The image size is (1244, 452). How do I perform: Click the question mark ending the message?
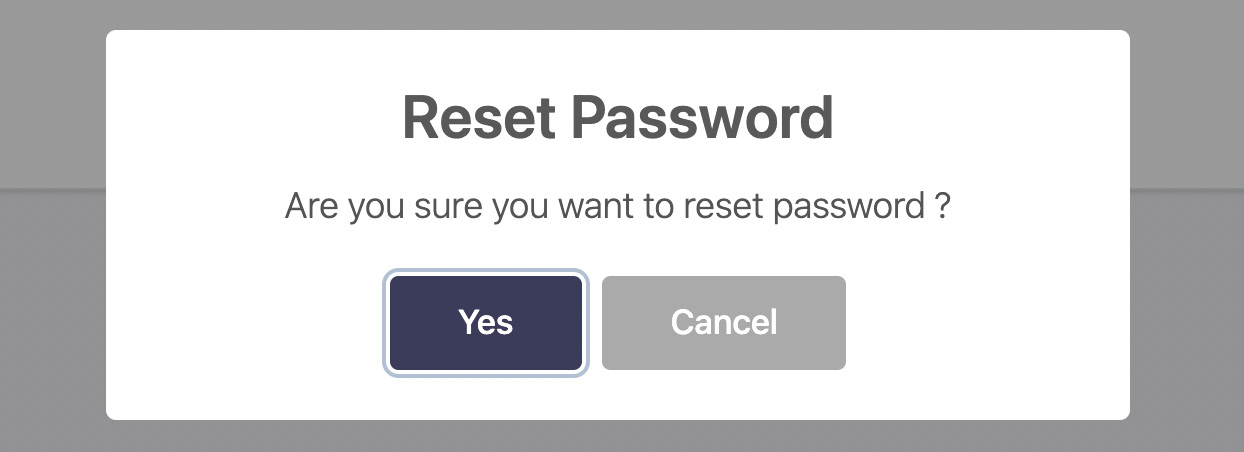[943, 206]
